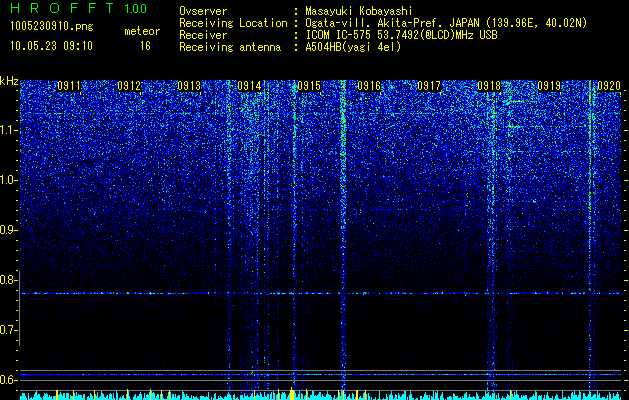
Task: Click the 1.1 kHz axis label
Action: pos(9,130)
